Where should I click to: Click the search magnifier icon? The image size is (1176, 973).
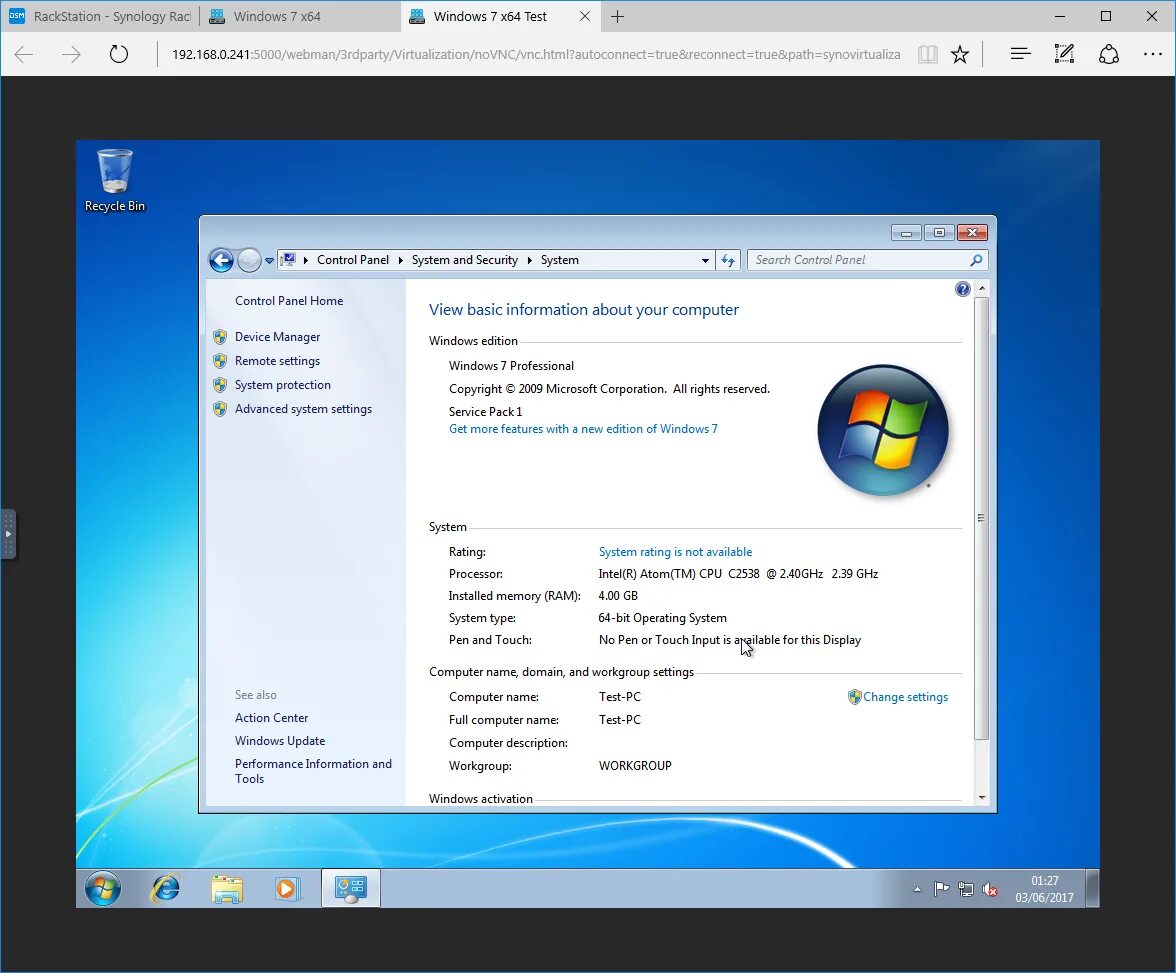[976, 260]
